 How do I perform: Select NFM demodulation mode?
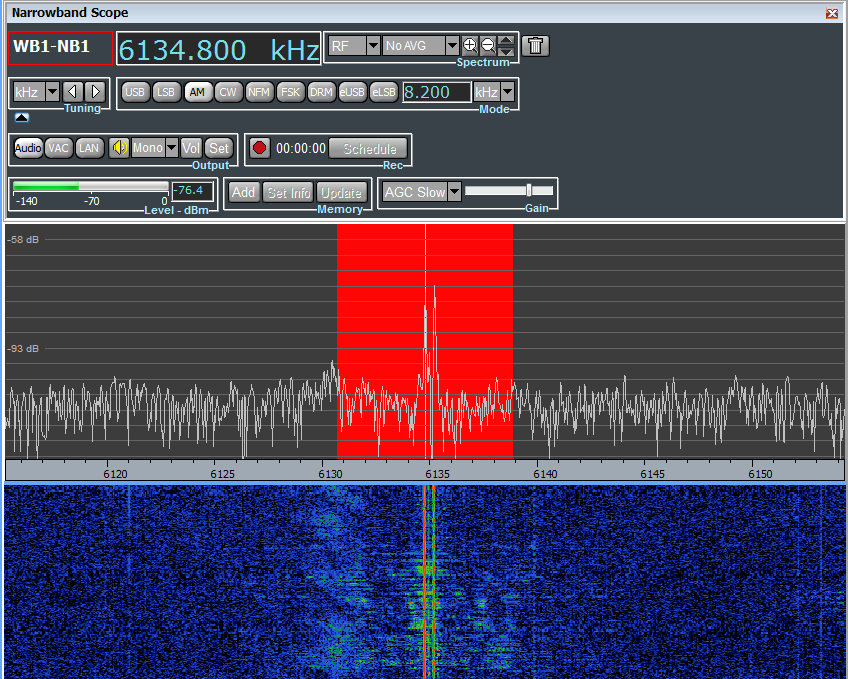[259, 92]
